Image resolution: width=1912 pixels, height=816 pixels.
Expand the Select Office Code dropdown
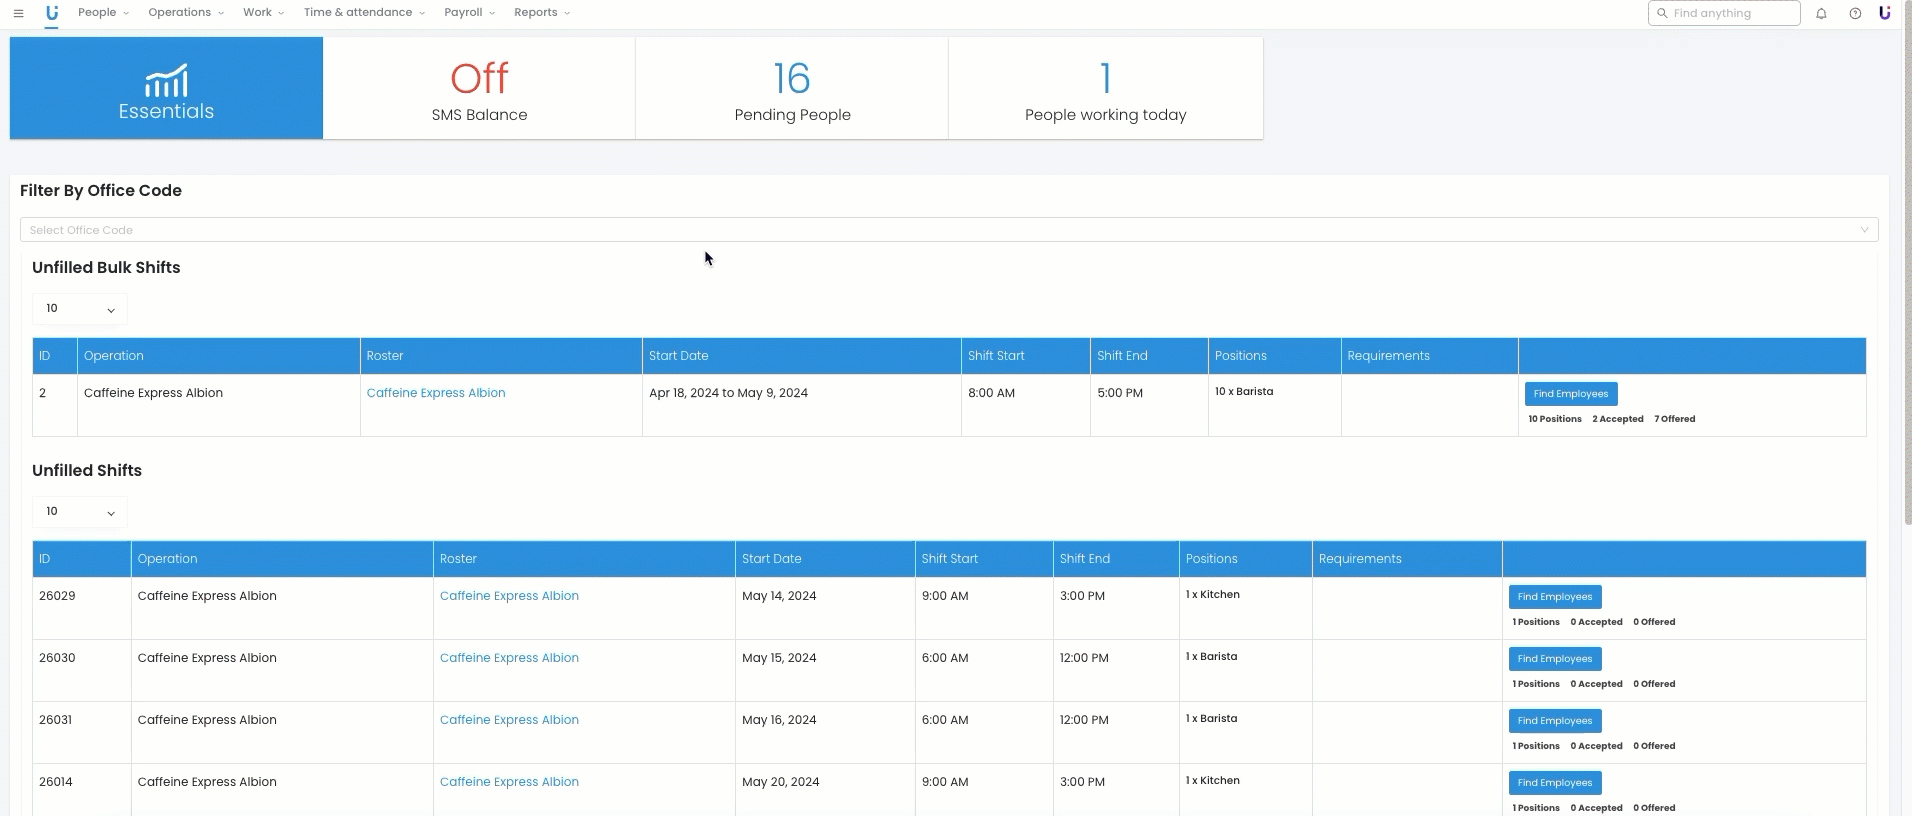pyautogui.click(x=948, y=230)
